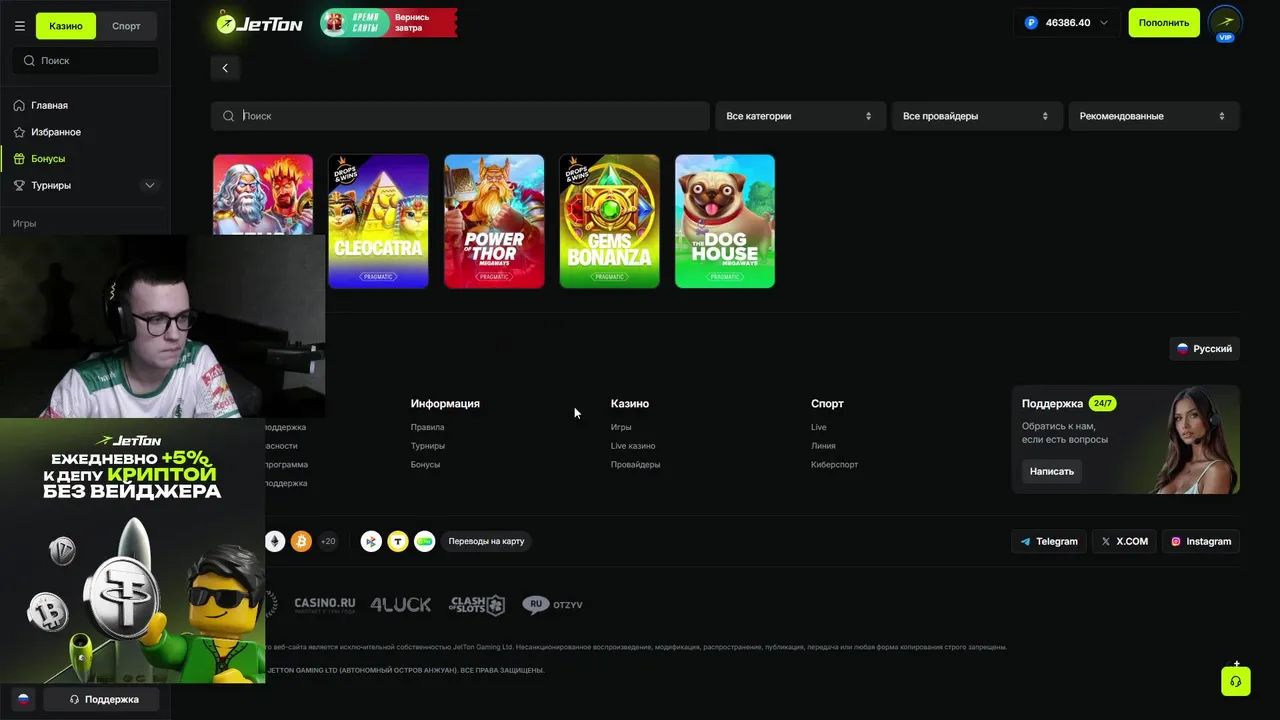The height and width of the screenshot is (720, 1280).
Task: Click the Главная home icon
Action: point(19,105)
